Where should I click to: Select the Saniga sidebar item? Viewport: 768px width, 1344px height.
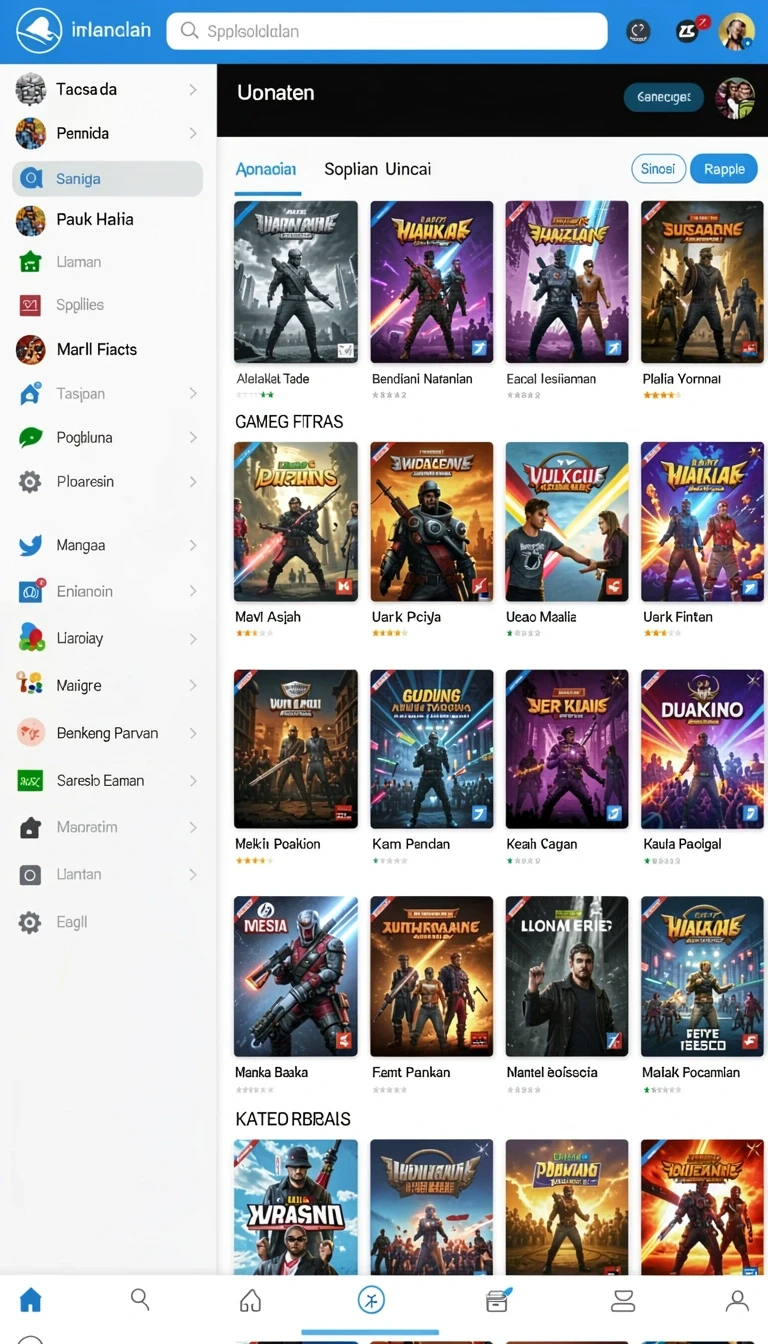coord(108,179)
